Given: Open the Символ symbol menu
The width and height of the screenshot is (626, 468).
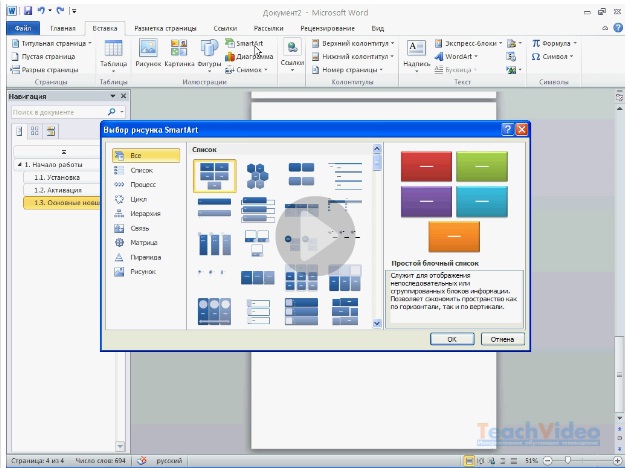Looking at the screenshot, I should pos(552,57).
